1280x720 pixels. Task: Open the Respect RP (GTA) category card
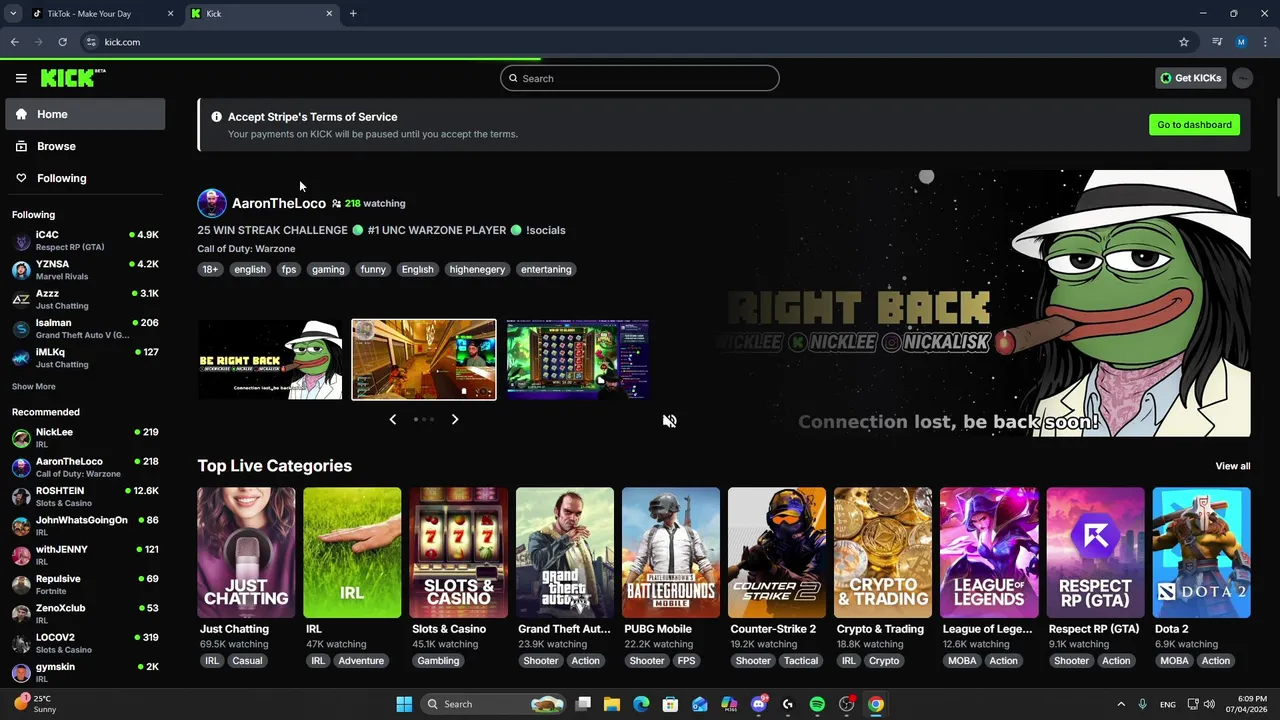coord(1095,553)
